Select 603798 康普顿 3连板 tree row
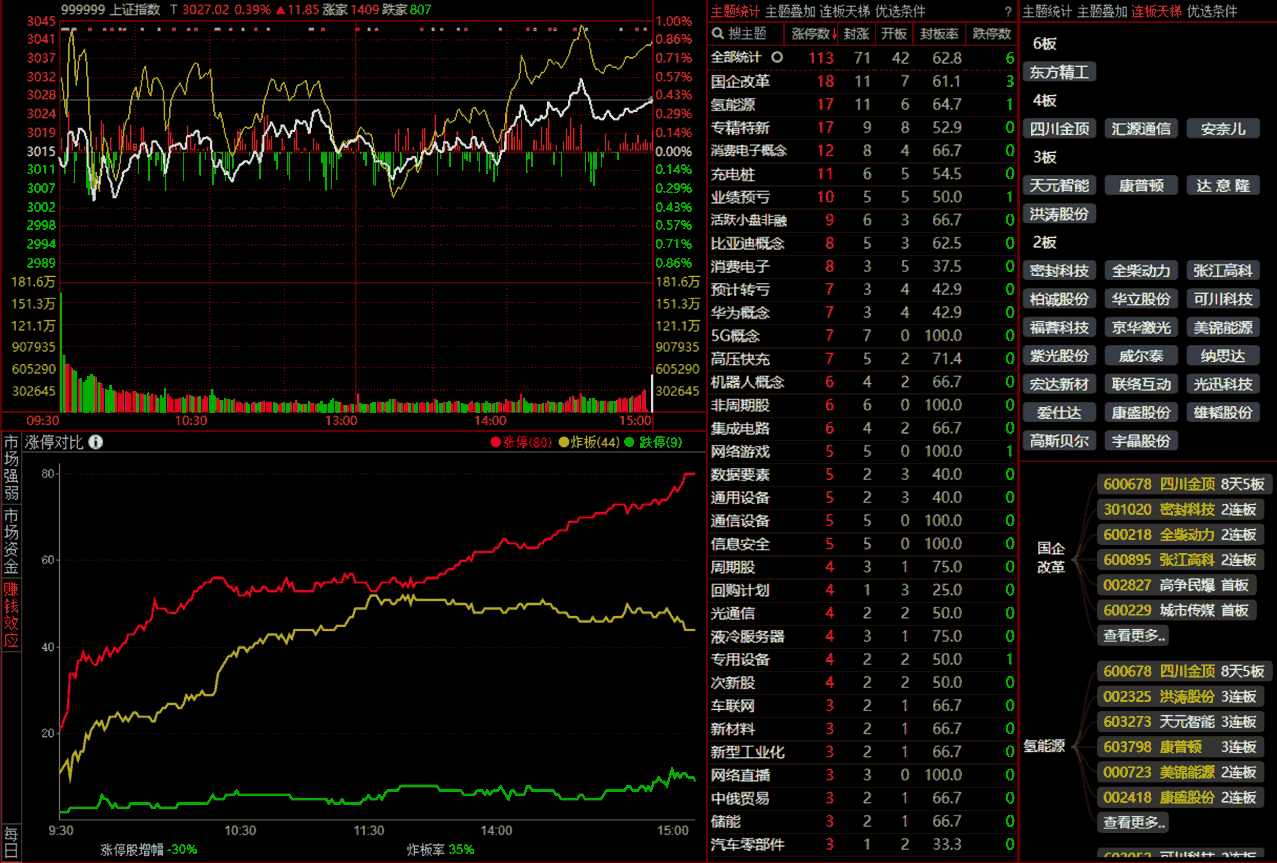This screenshot has width=1277, height=863. pyautogui.click(x=1180, y=747)
